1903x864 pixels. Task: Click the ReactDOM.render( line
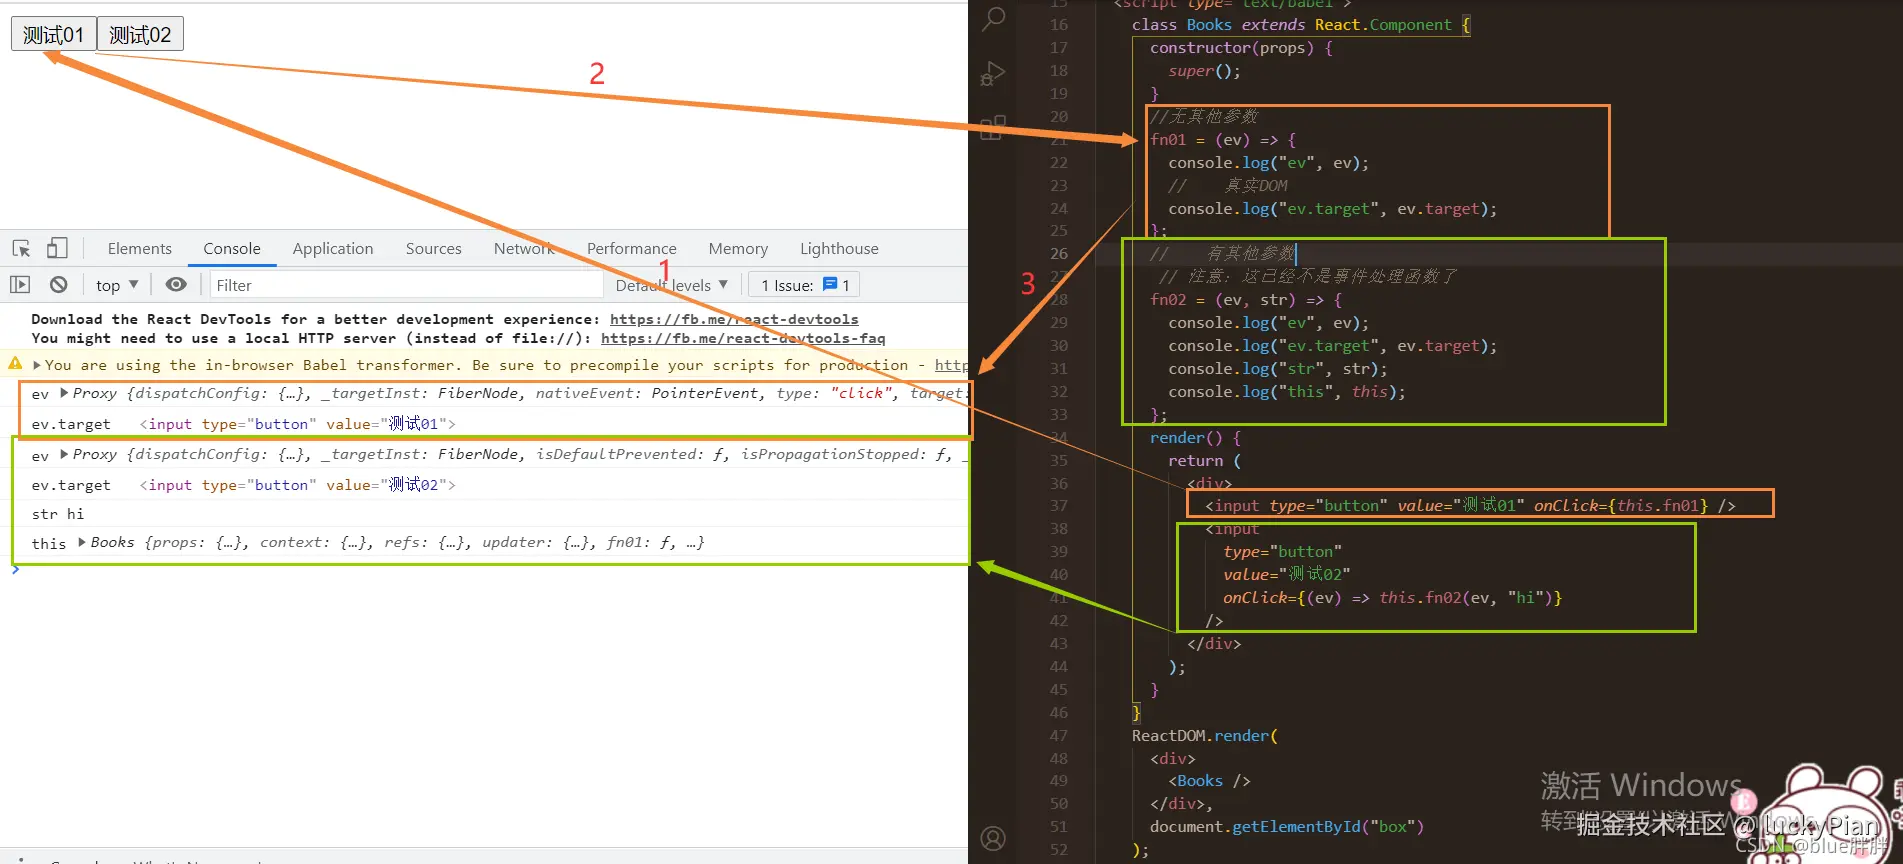tap(1205, 736)
